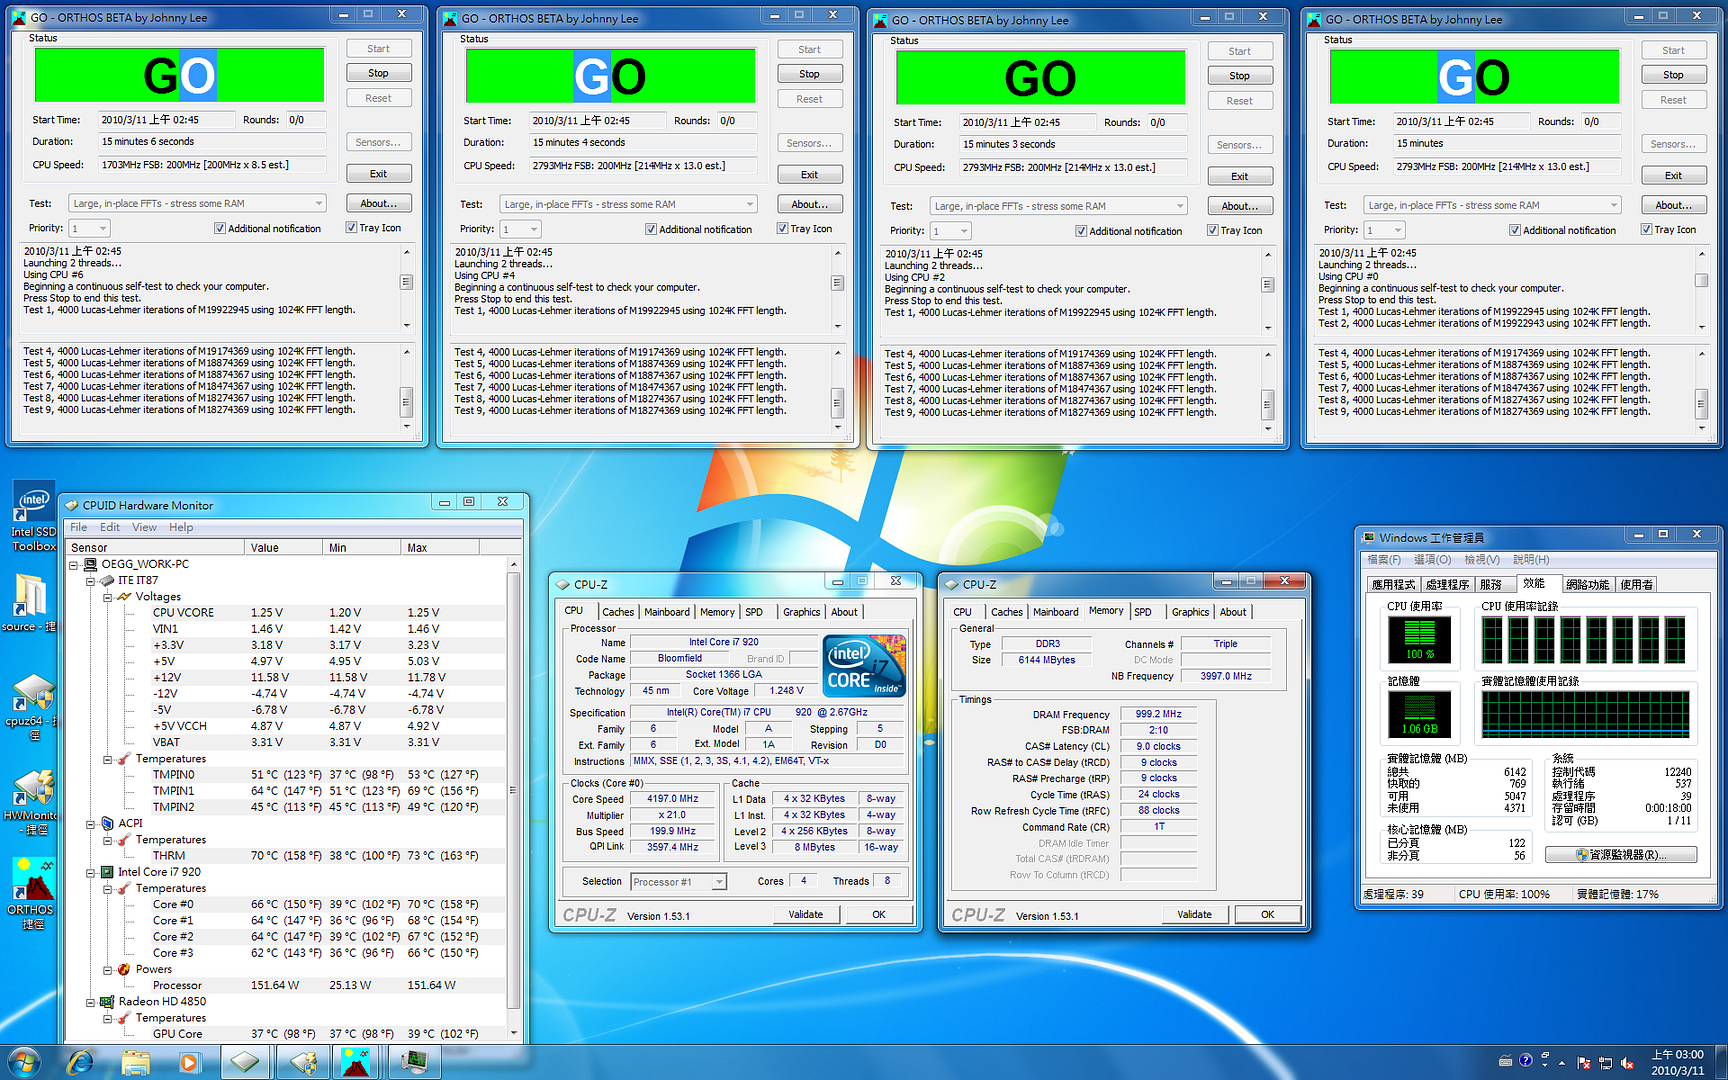The width and height of the screenshot is (1728, 1080).
Task: Open Test dropdown in second ORTHOS window
Action: [628, 204]
